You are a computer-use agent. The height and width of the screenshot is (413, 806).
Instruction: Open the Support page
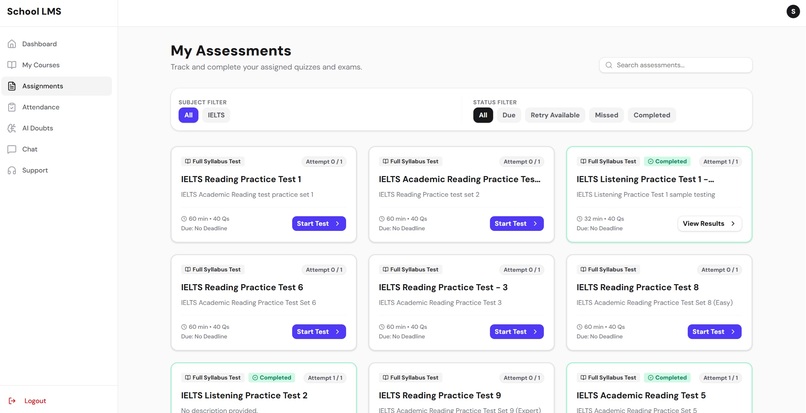[x=57, y=171]
